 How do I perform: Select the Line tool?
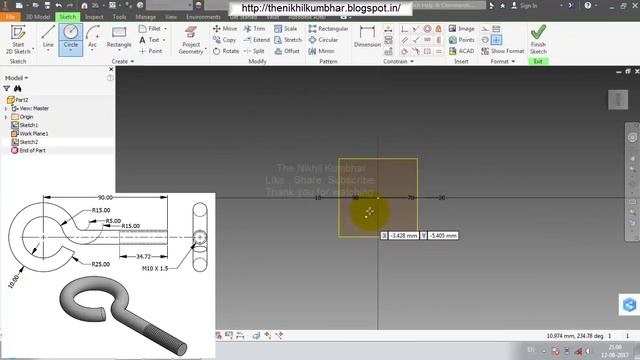coord(48,38)
